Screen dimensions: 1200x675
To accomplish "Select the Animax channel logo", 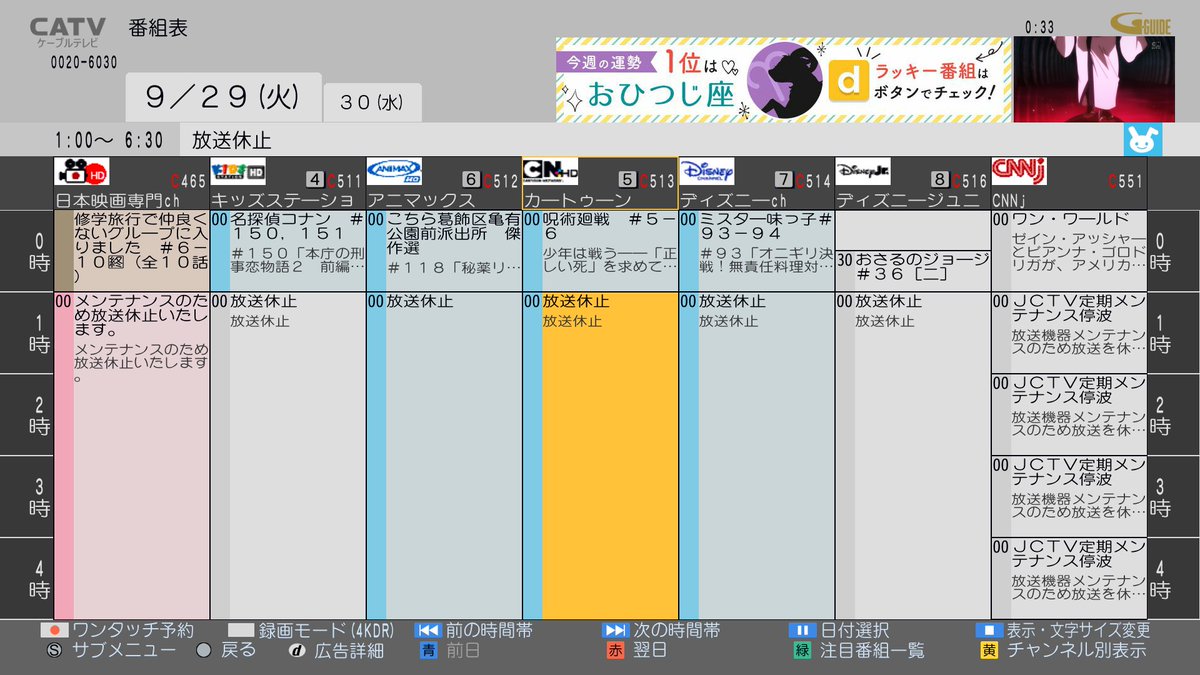I will (394, 171).
